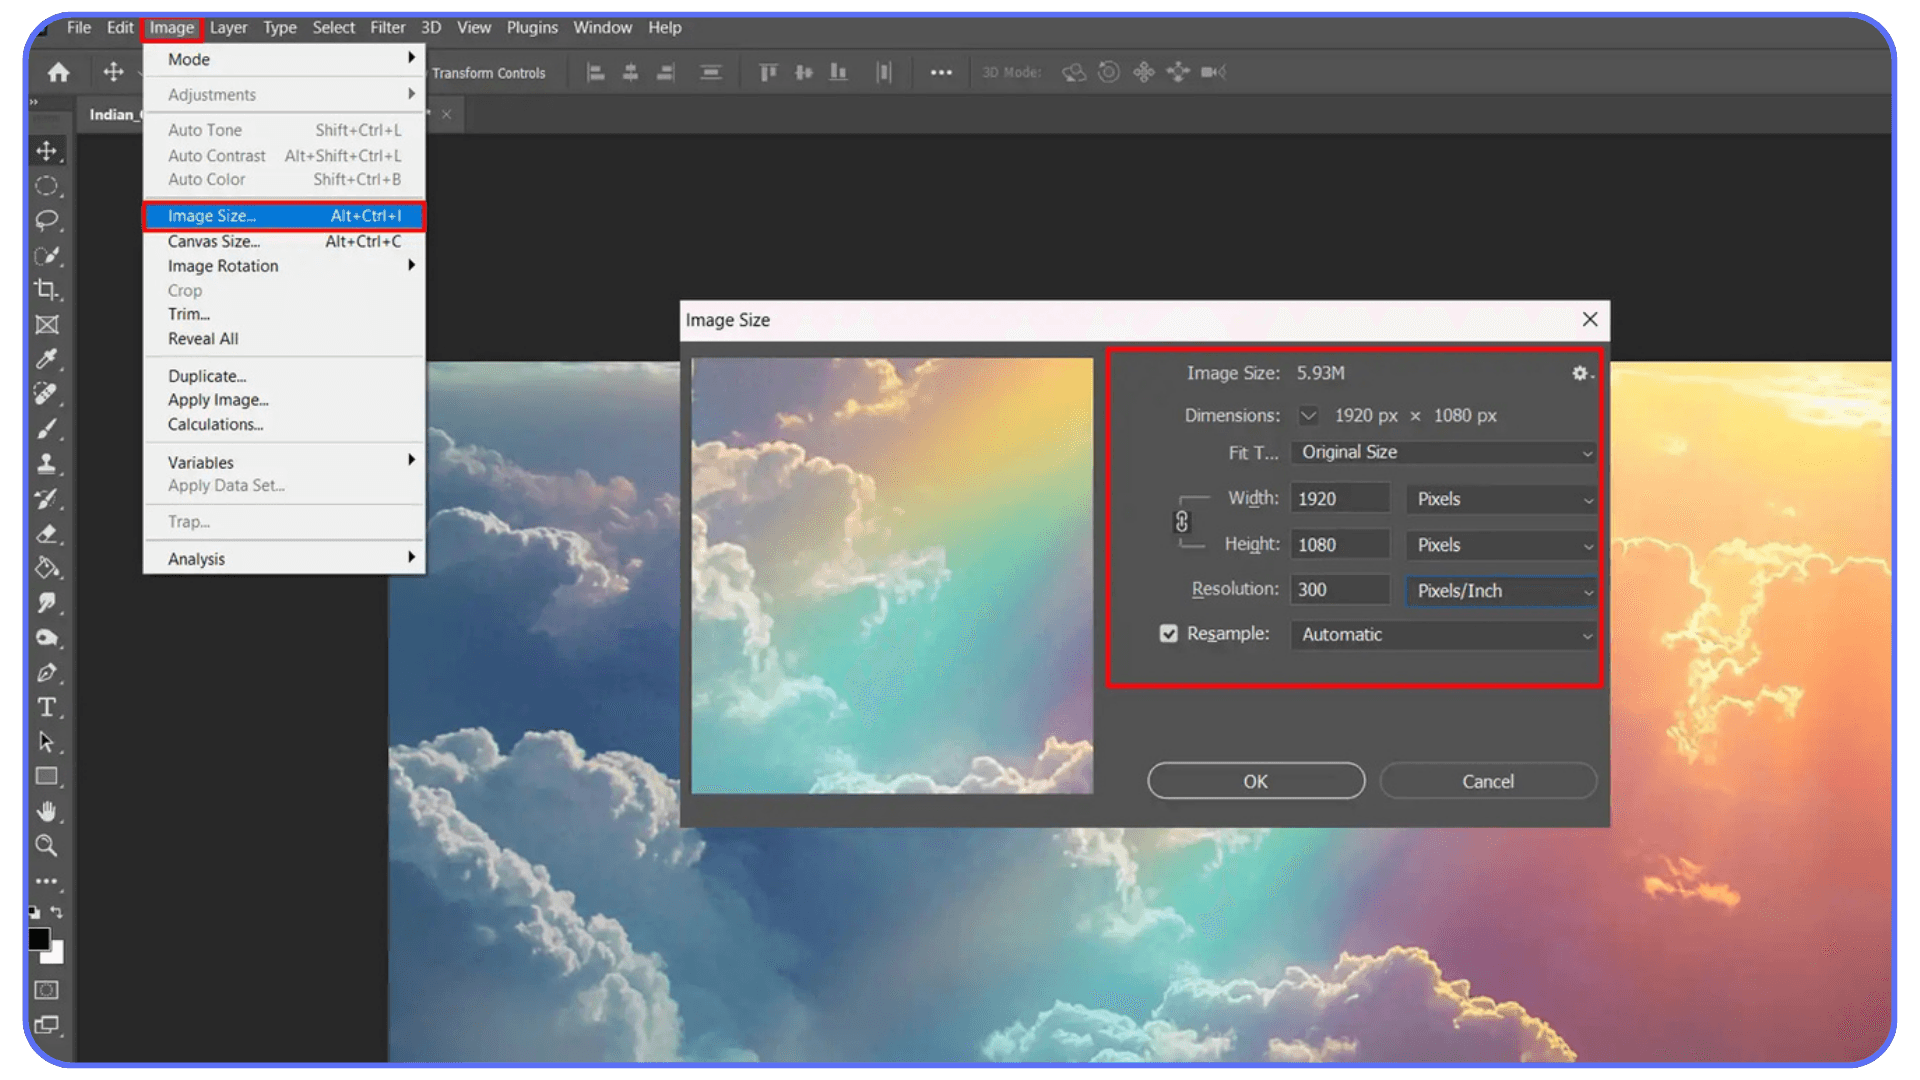Select the History Brush tool
1920x1080 pixels.
tap(46, 498)
